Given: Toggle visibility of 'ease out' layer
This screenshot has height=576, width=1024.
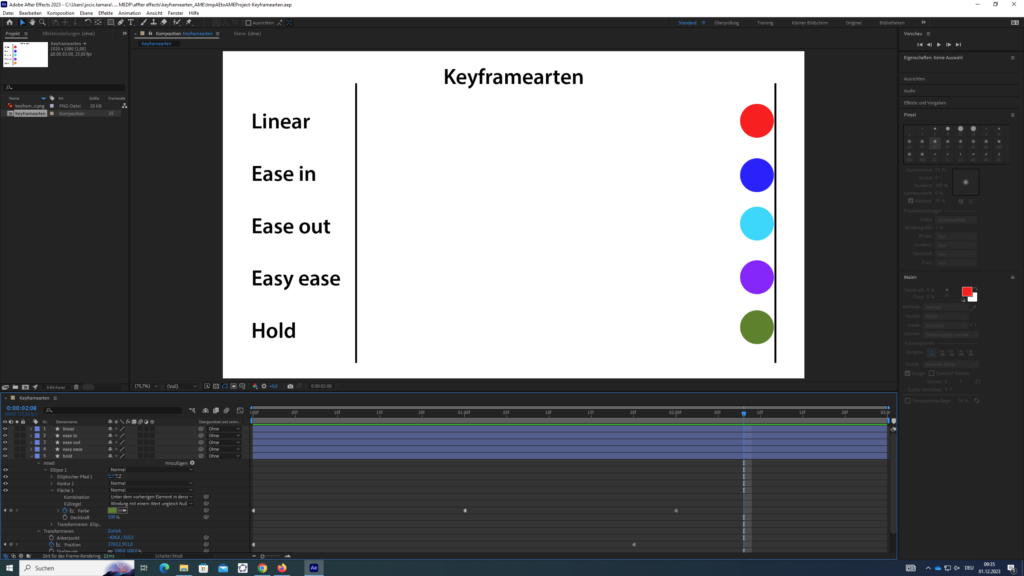Looking at the screenshot, I should click(5, 442).
